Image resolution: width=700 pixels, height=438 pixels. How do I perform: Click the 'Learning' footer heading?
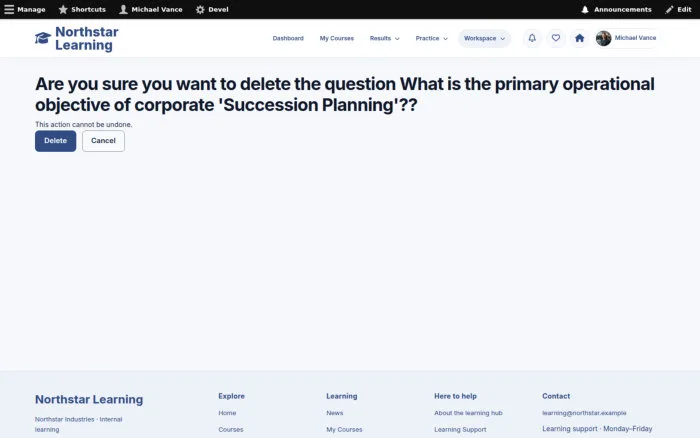coord(342,396)
